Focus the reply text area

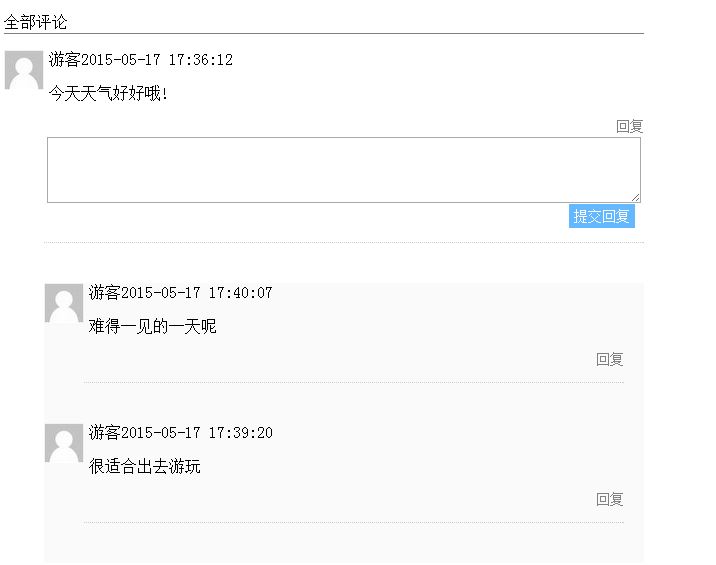(343, 170)
